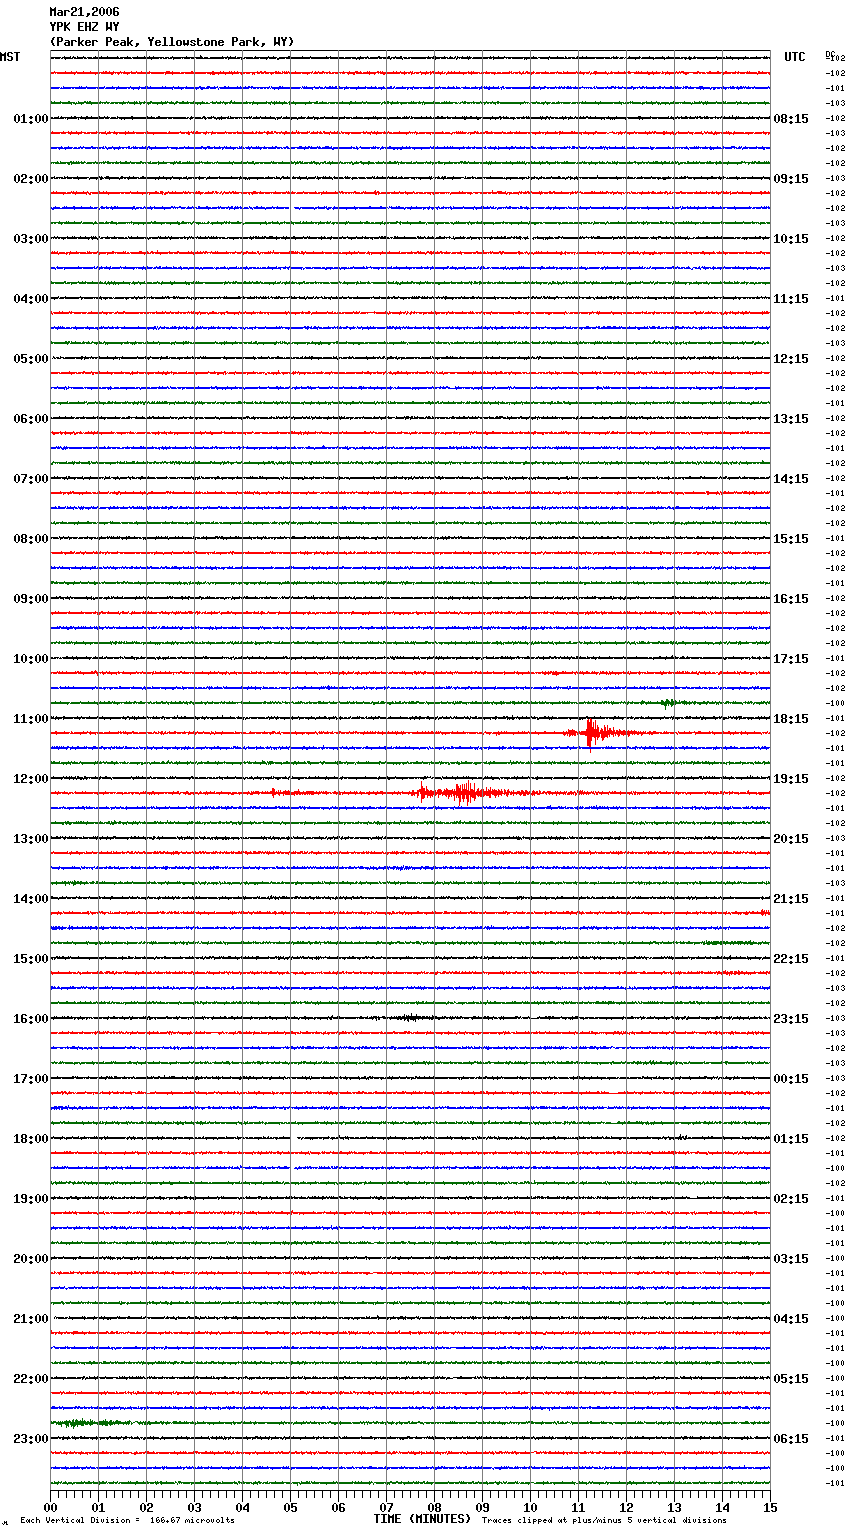Click the 03:00 MST hour label
The height and width of the screenshot is (1534, 850).
[31, 239]
